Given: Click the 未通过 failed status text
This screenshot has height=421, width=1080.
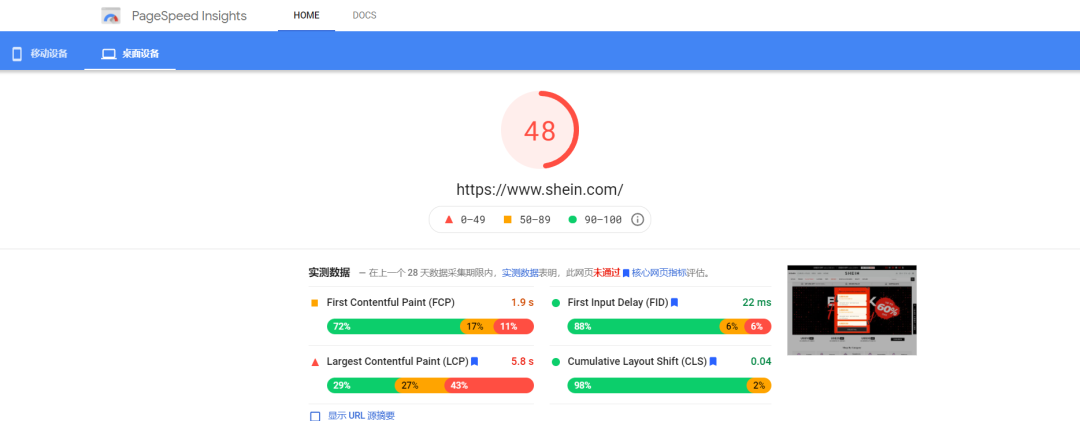Looking at the screenshot, I should tap(607, 273).
